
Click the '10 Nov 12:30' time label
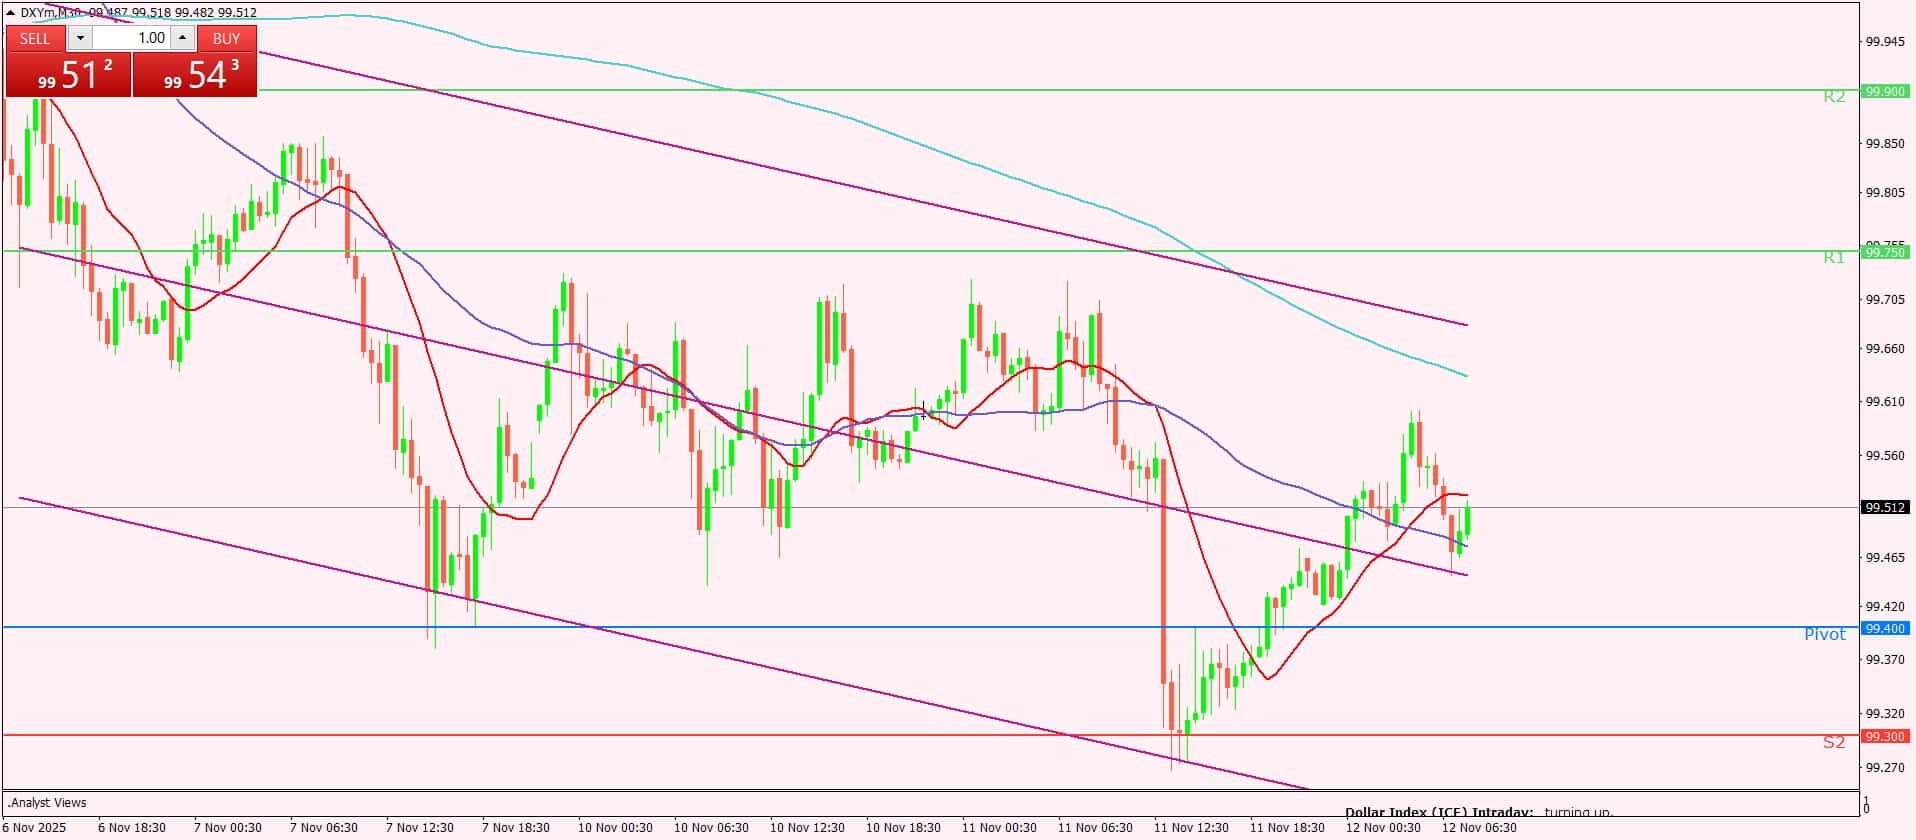807,827
